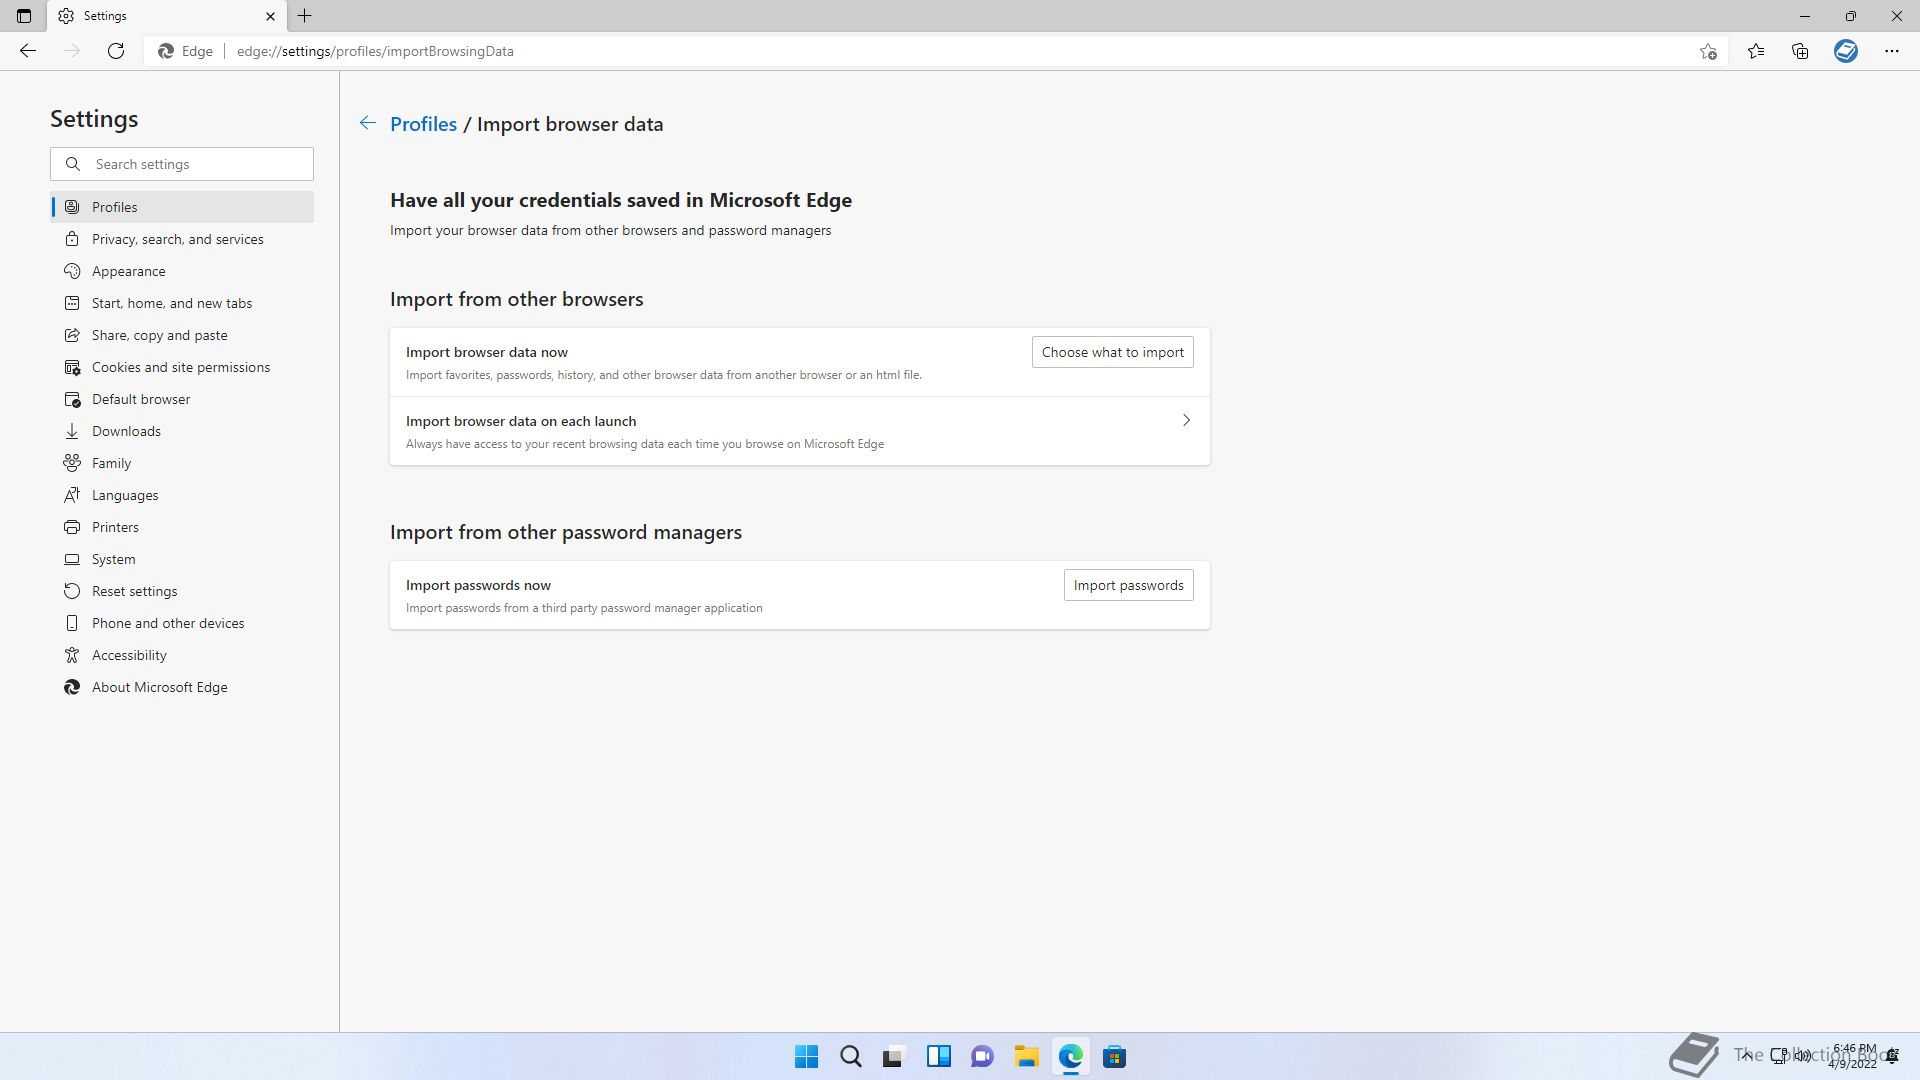Open About Microsoft Edge page

pyautogui.click(x=182, y=687)
